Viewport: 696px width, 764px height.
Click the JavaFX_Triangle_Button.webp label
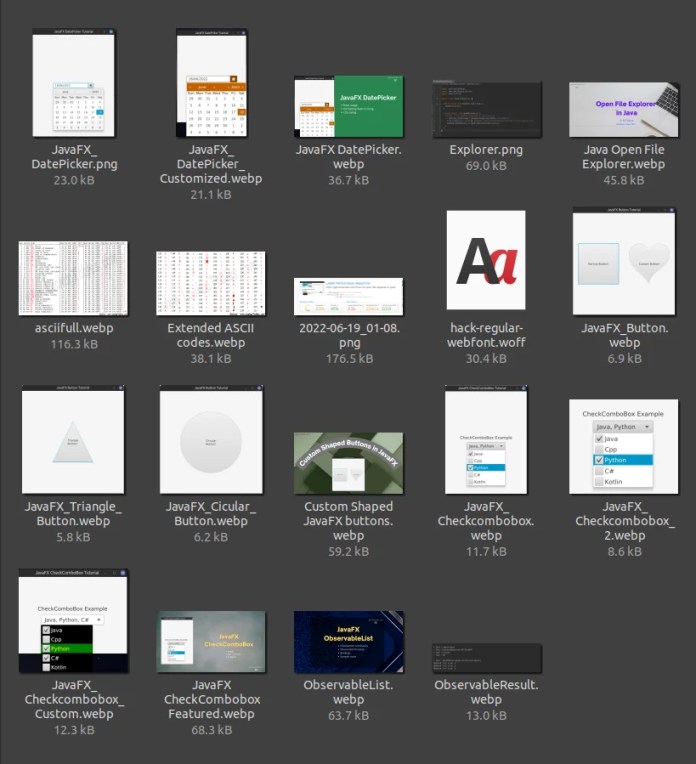tap(73, 514)
